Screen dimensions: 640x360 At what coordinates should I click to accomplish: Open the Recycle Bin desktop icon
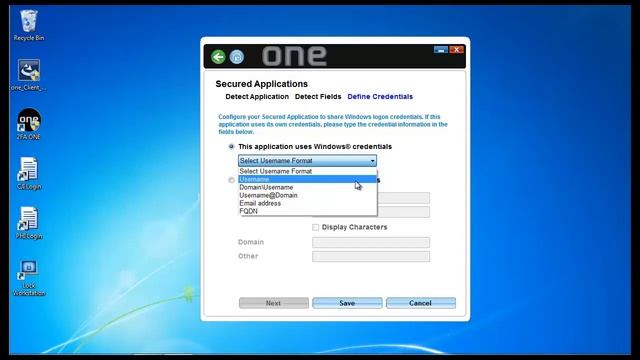coord(29,25)
